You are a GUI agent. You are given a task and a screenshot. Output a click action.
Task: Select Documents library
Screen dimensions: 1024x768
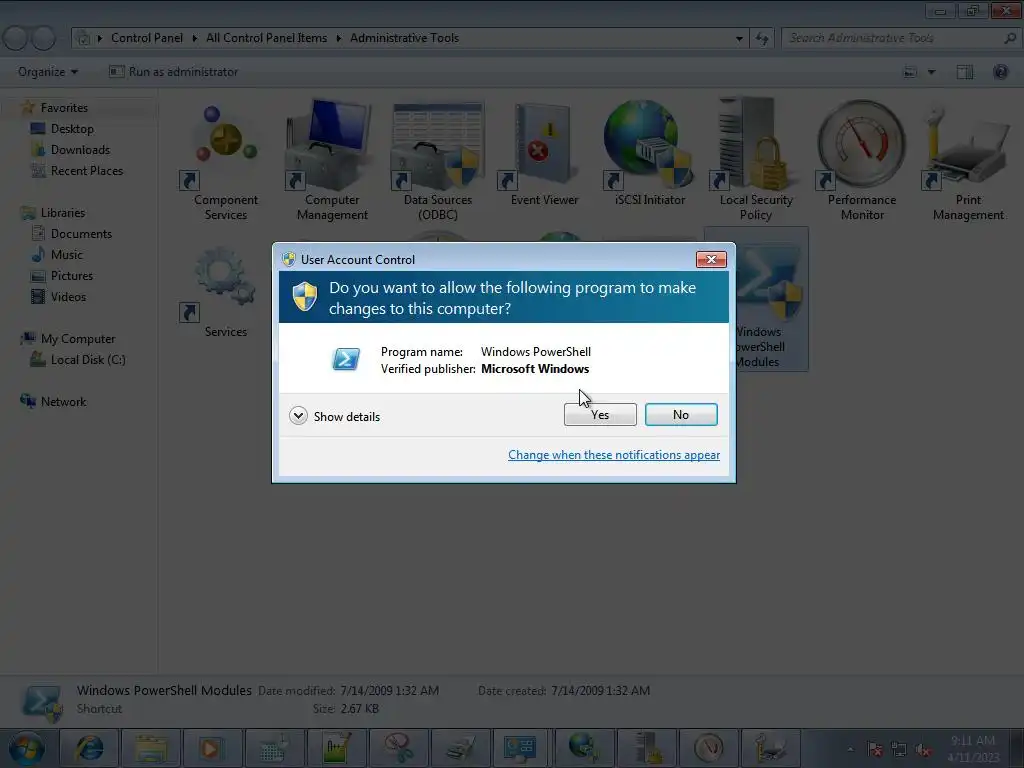(81, 234)
